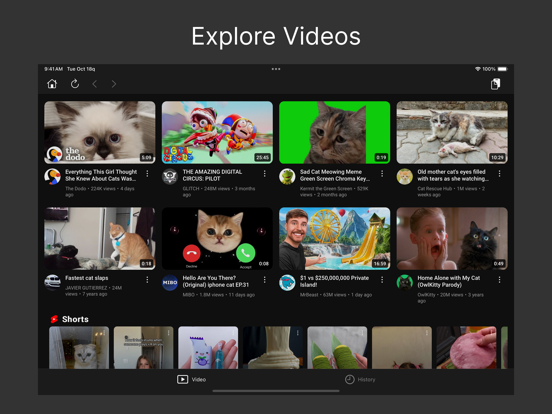552x414 pixels.
Task: Open options for Amazing Digital Circus video
Action: tap(264, 174)
